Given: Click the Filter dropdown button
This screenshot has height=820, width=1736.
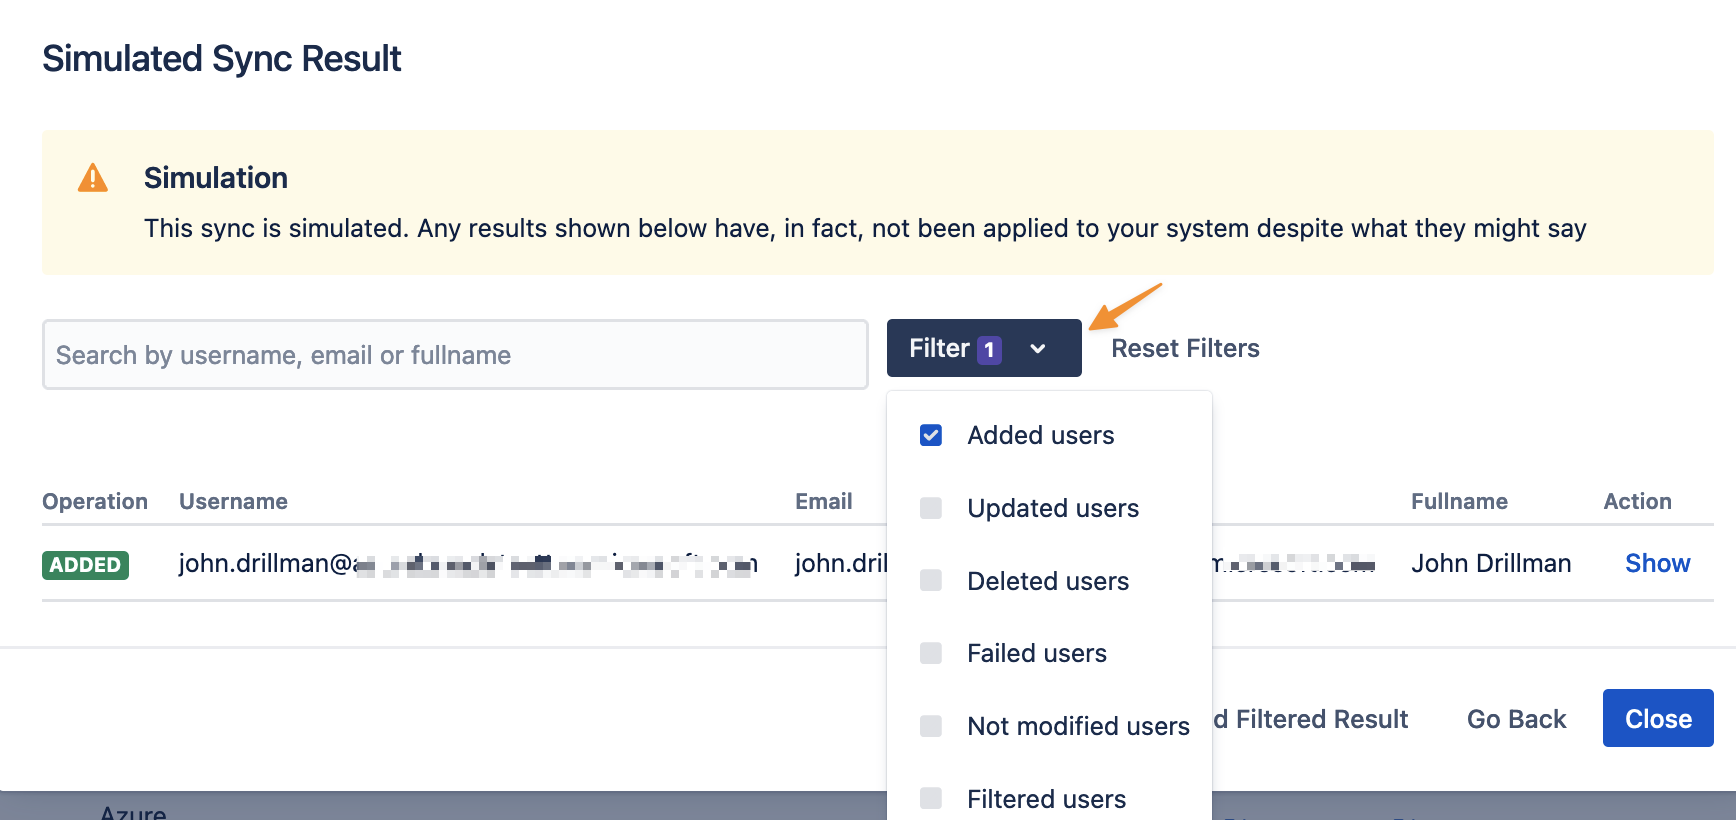Looking at the screenshot, I should (938, 348).
